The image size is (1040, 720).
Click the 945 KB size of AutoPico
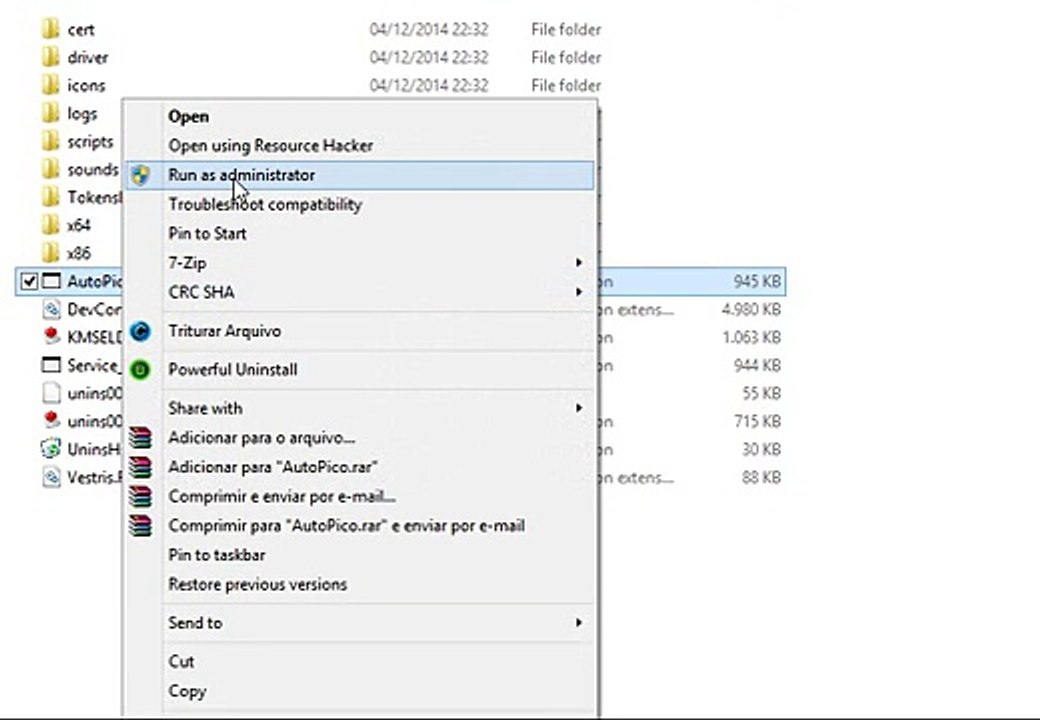click(x=757, y=281)
